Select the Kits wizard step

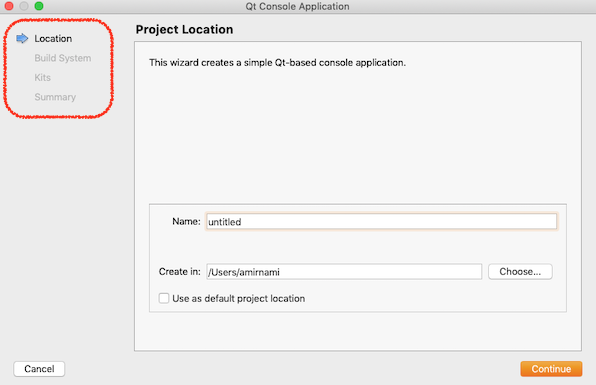(43, 78)
